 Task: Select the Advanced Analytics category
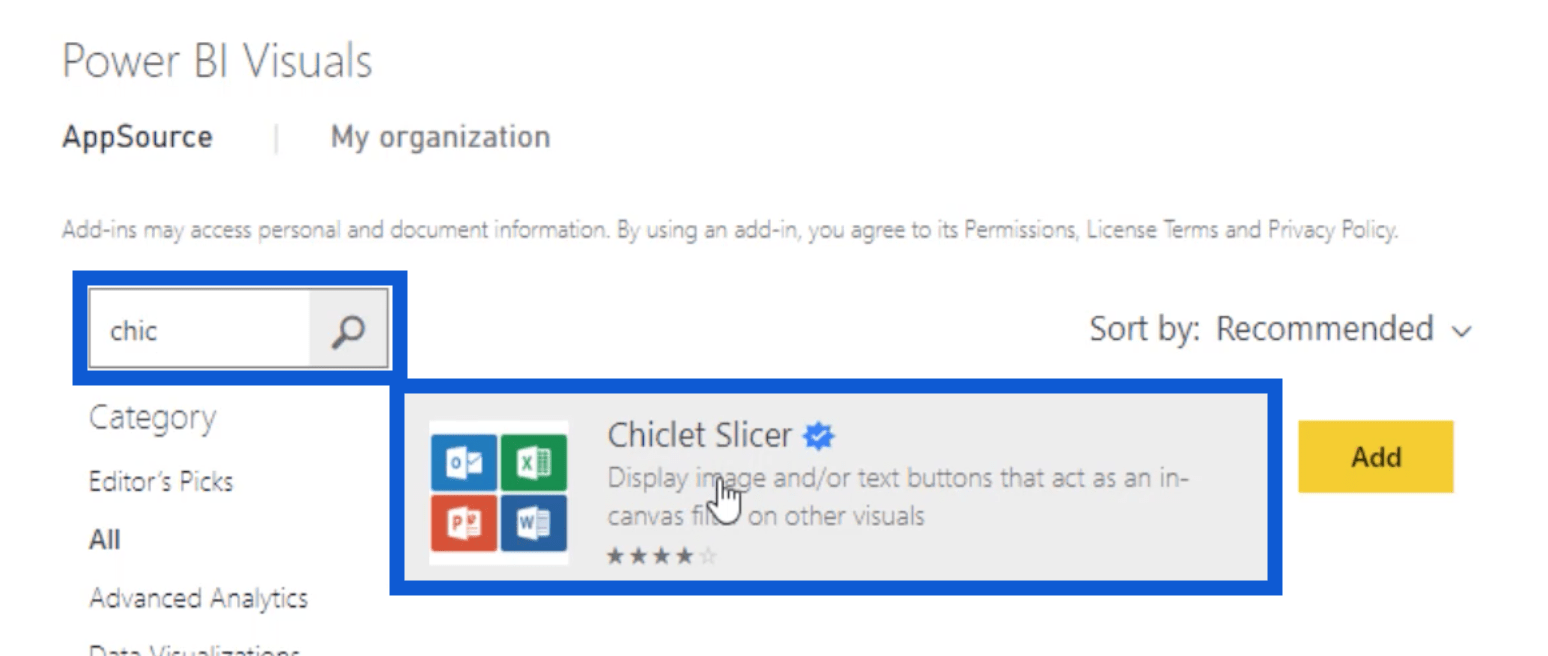pyautogui.click(x=198, y=599)
